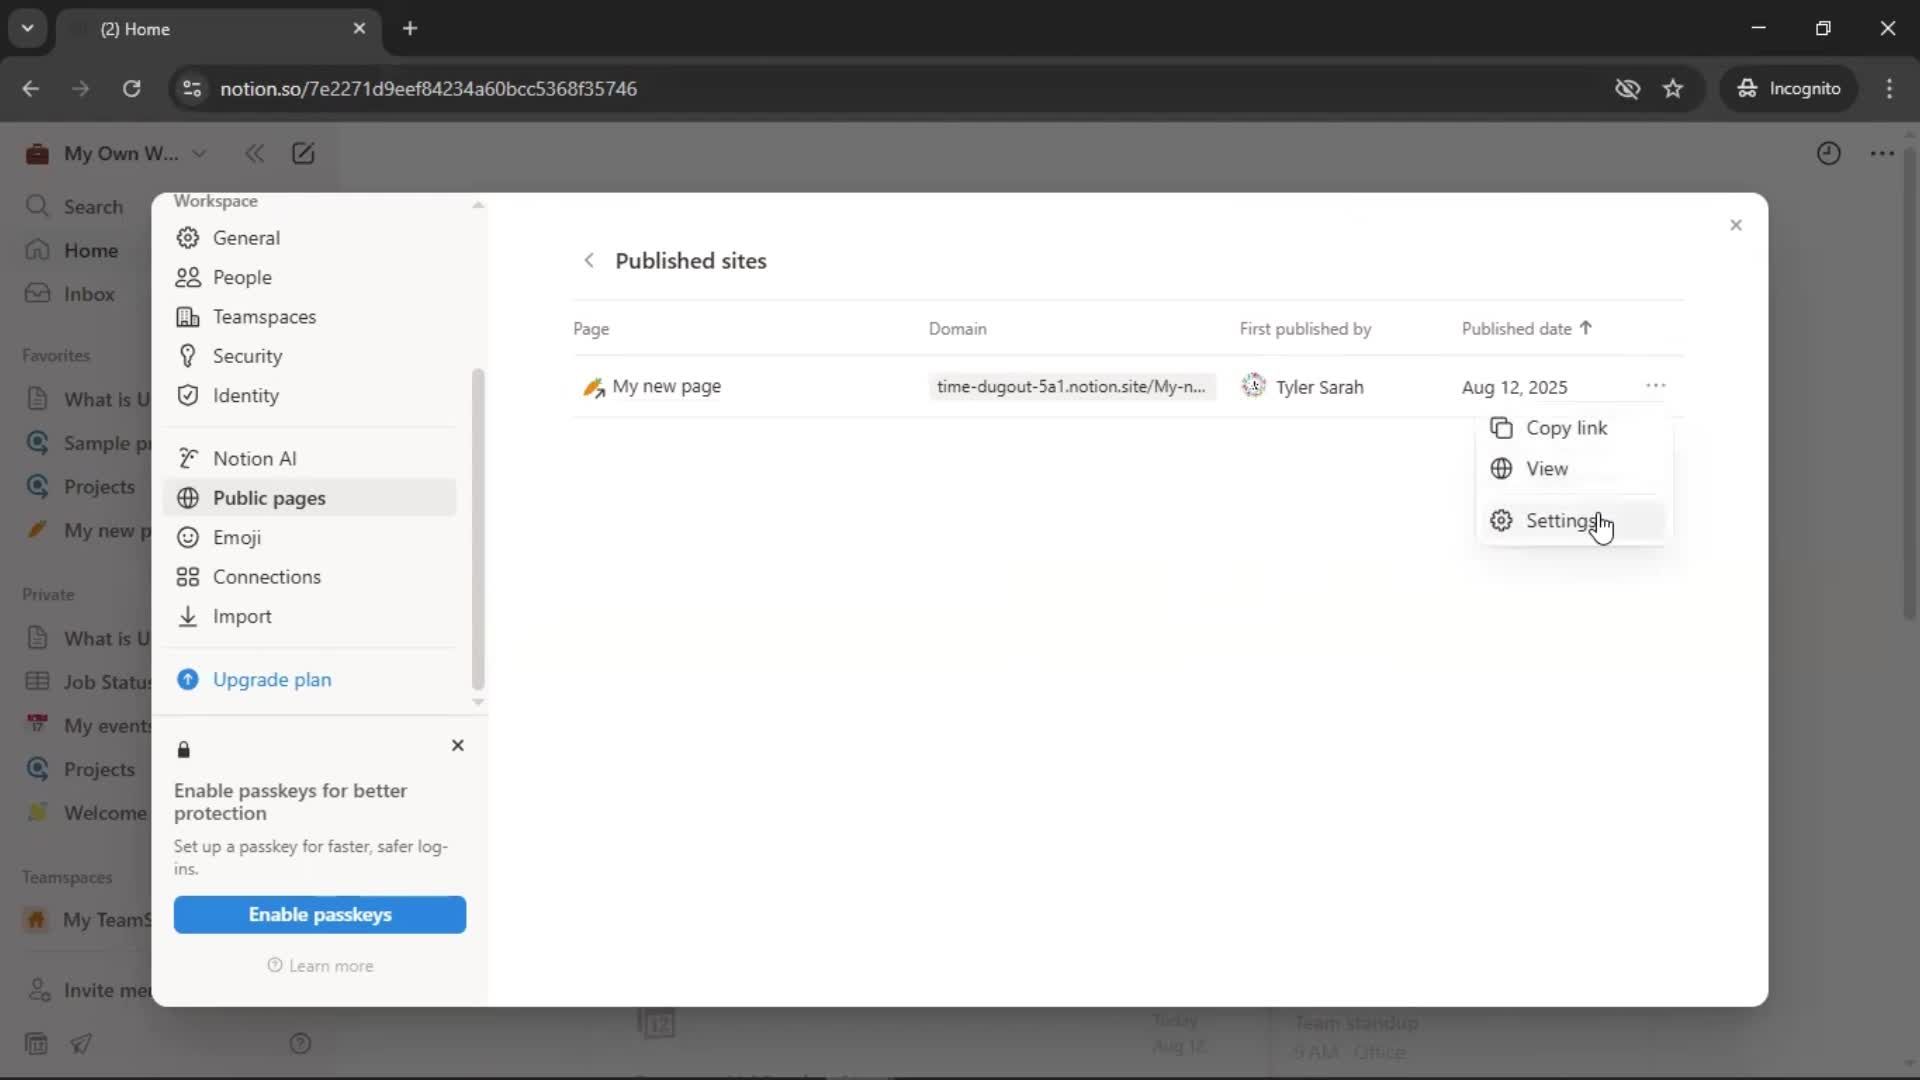Image resolution: width=1920 pixels, height=1080 pixels.
Task: Go back from Published sites
Action: (589, 261)
